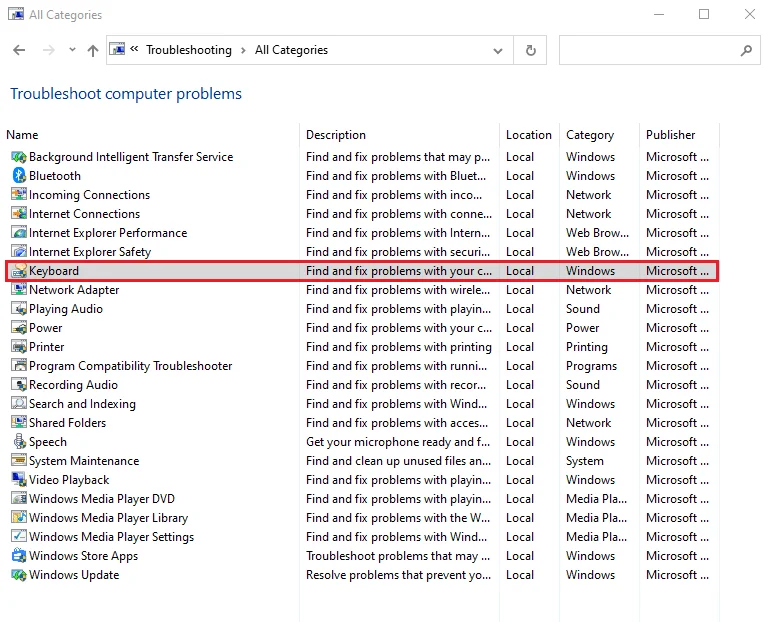The image size is (772, 622).
Task: Click the search magnifier icon
Action: pyautogui.click(x=746, y=50)
